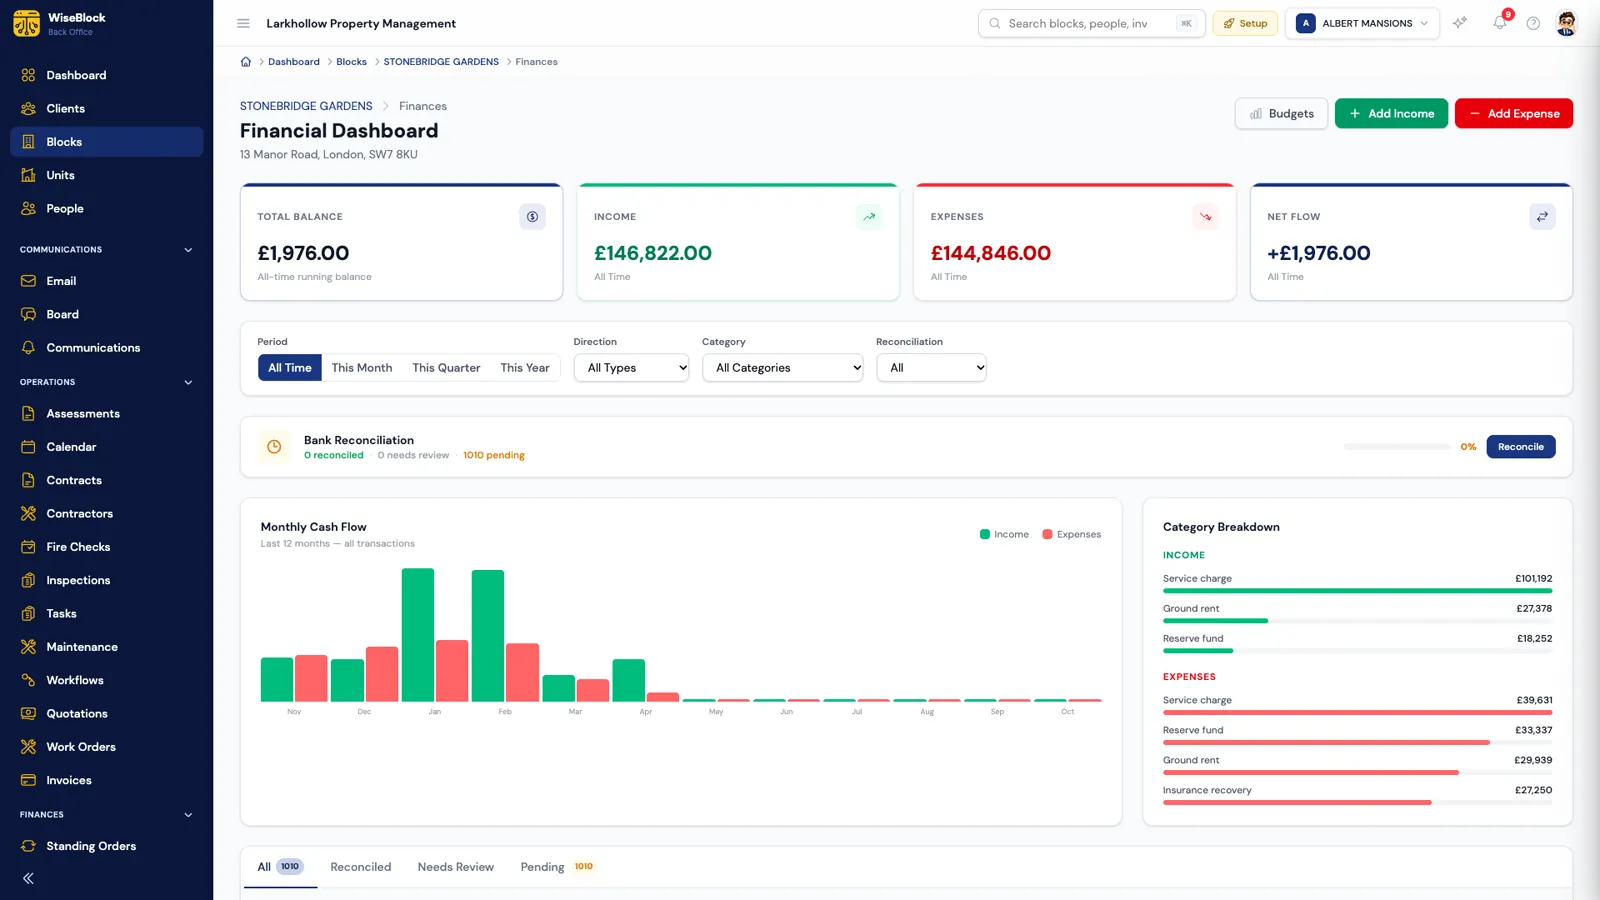This screenshot has height=900, width=1600.
Task: Select This Month period
Action: [x=362, y=368]
